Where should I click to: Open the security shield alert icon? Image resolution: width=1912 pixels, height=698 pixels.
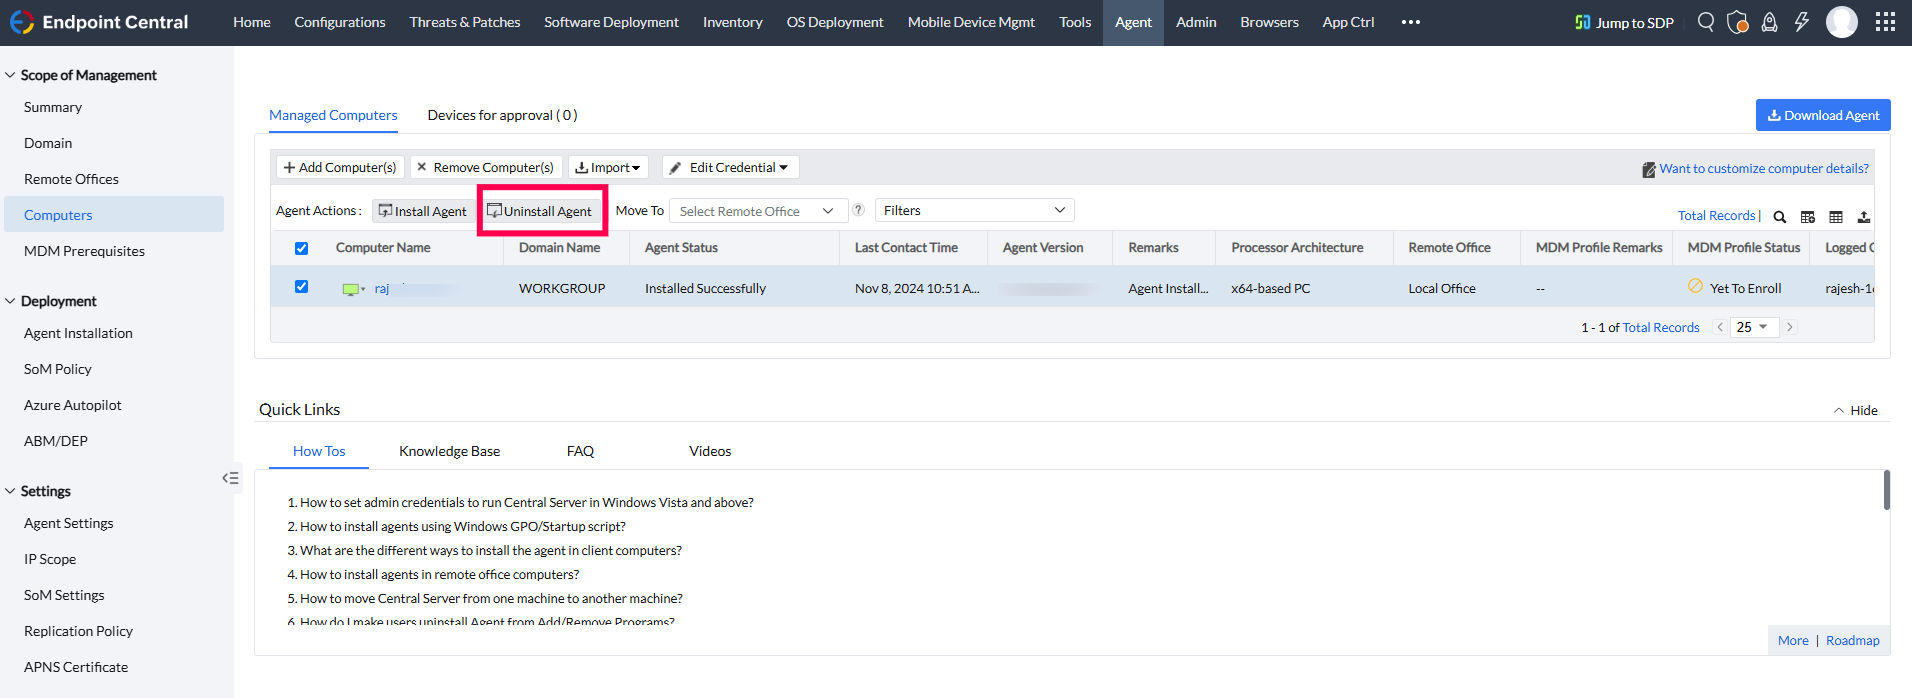(x=1738, y=22)
